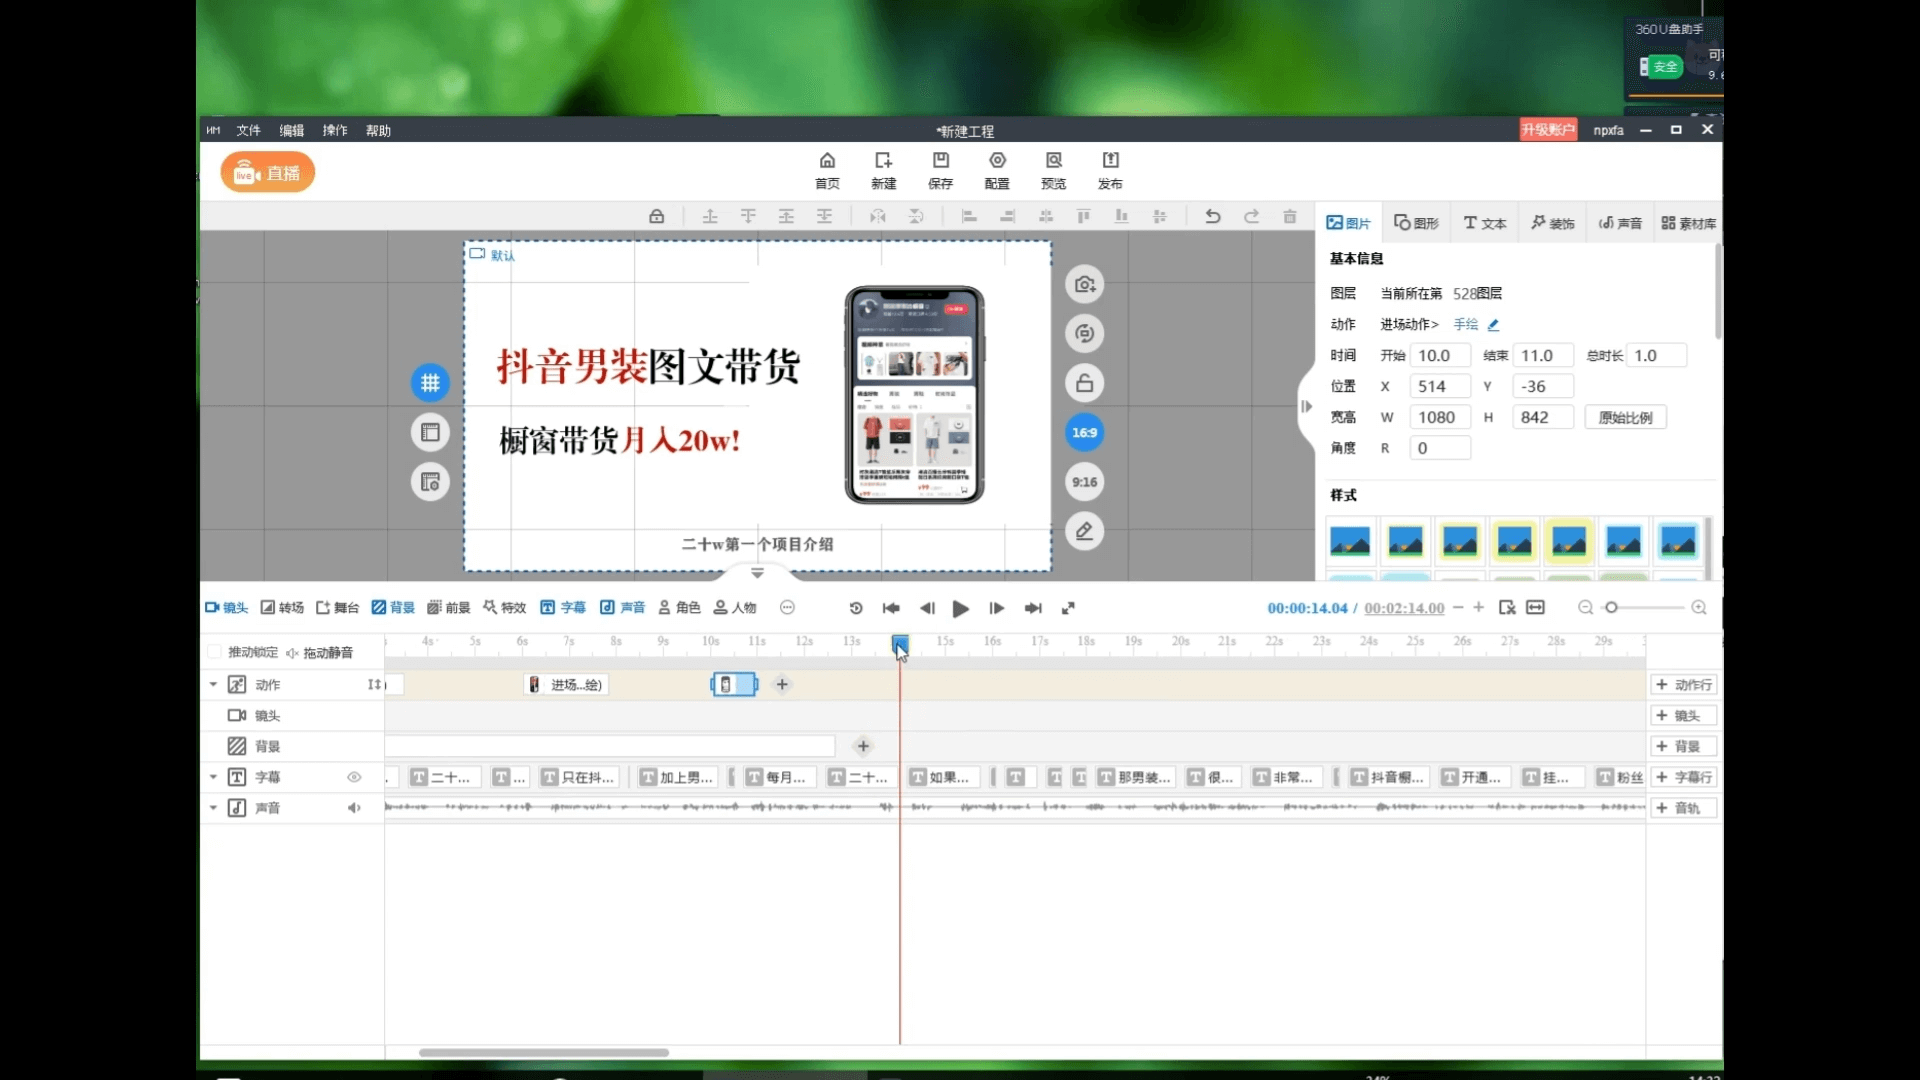The image size is (1920, 1080).
Task: Click the pencil edit icon beside canvas
Action: coord(1084,531)
